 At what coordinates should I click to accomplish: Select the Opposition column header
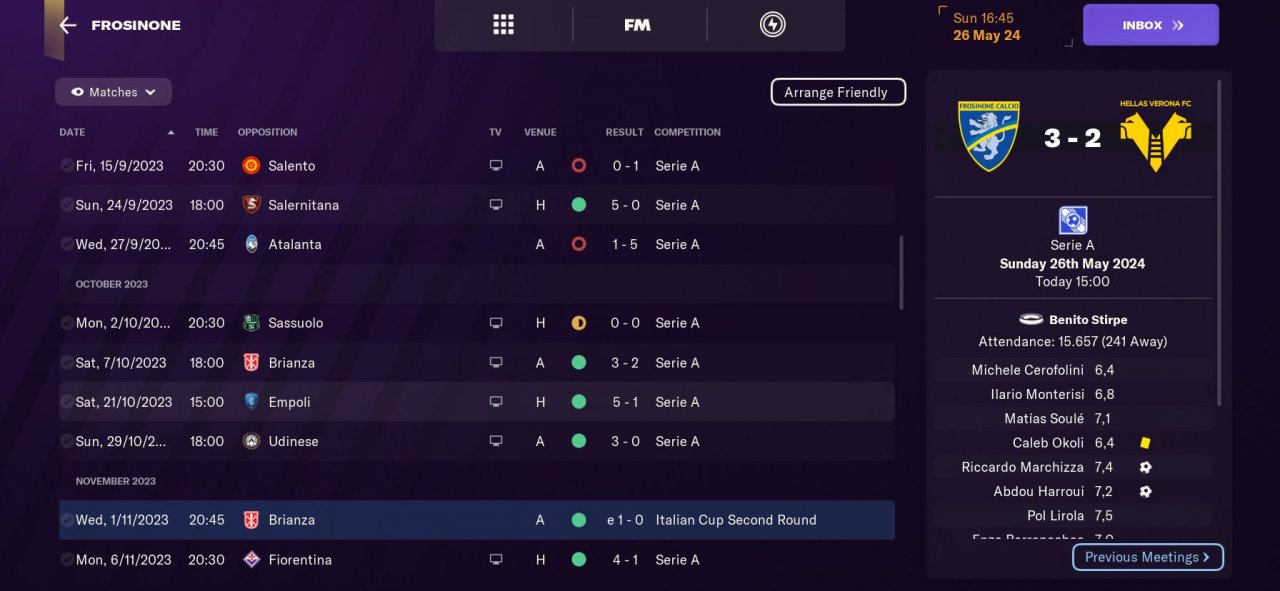click(x=267, y=132)
